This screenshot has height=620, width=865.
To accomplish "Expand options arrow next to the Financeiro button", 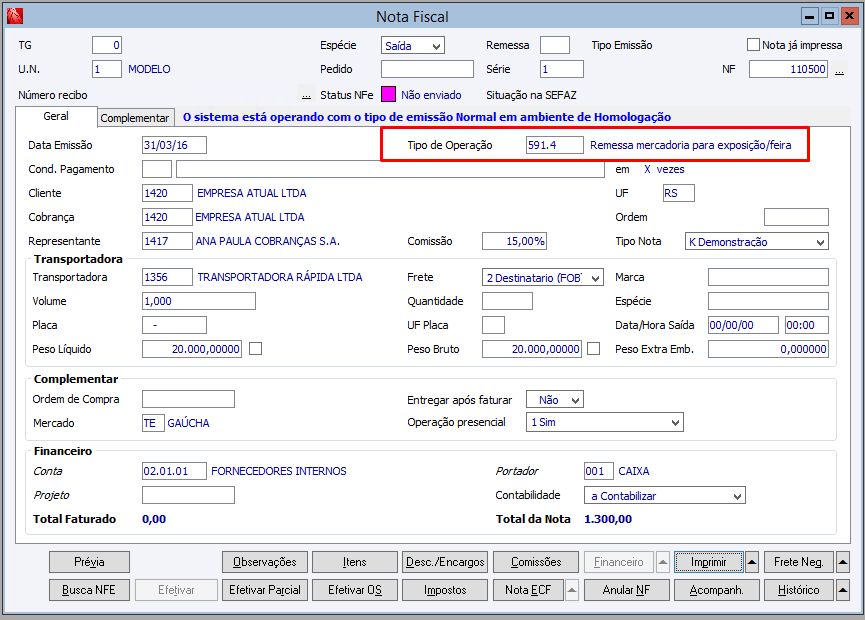I will tap(663, 562).
